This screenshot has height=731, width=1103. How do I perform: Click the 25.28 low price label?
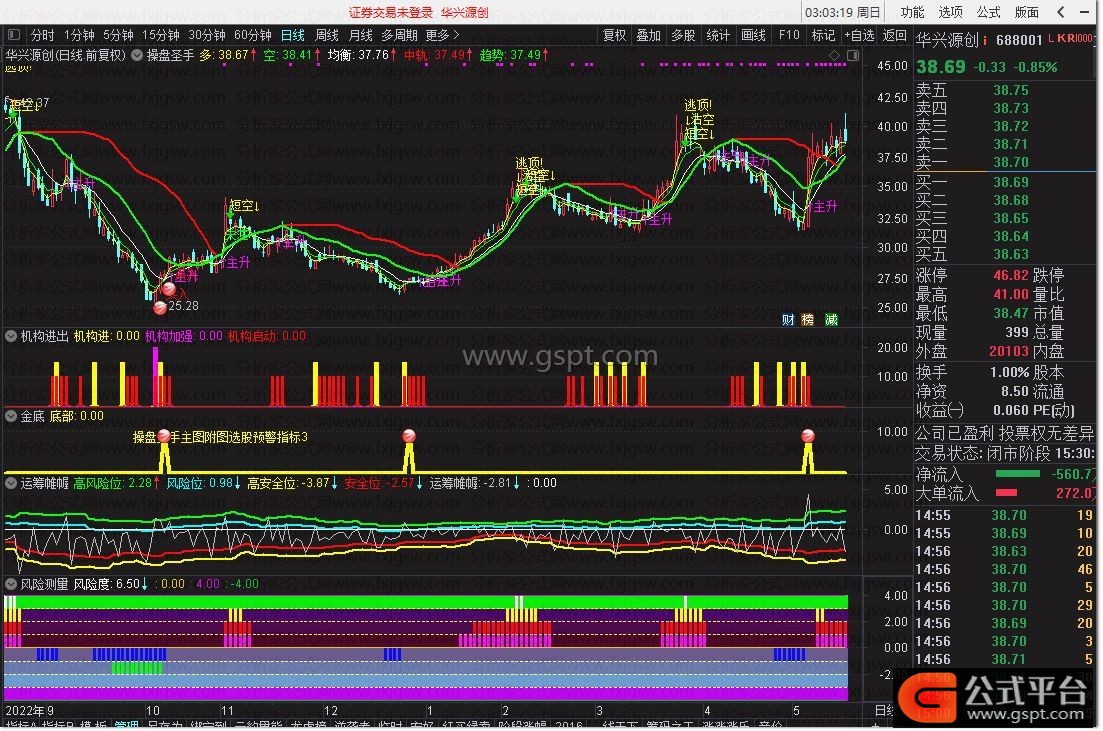point(184,306)
